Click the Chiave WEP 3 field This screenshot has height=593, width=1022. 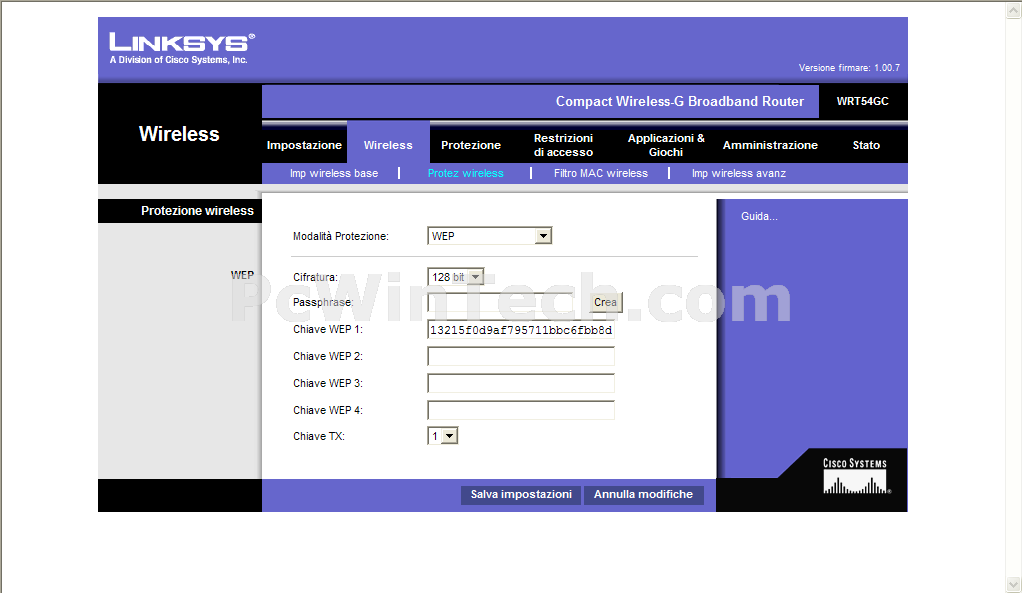click(x=521, y=383)
